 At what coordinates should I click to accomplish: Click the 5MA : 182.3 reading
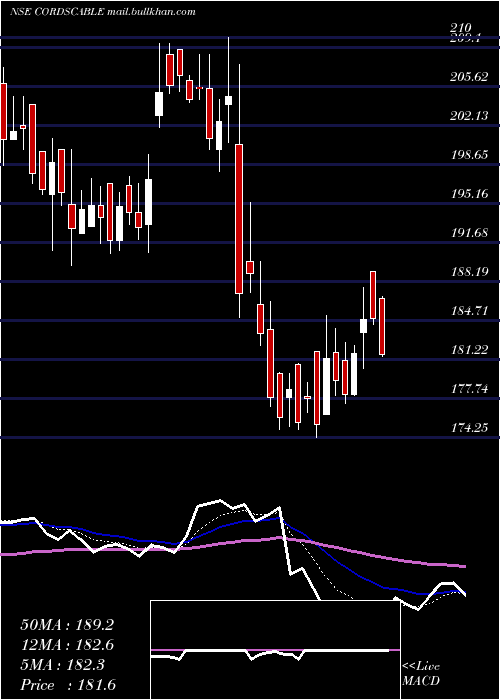click(62, 665)
